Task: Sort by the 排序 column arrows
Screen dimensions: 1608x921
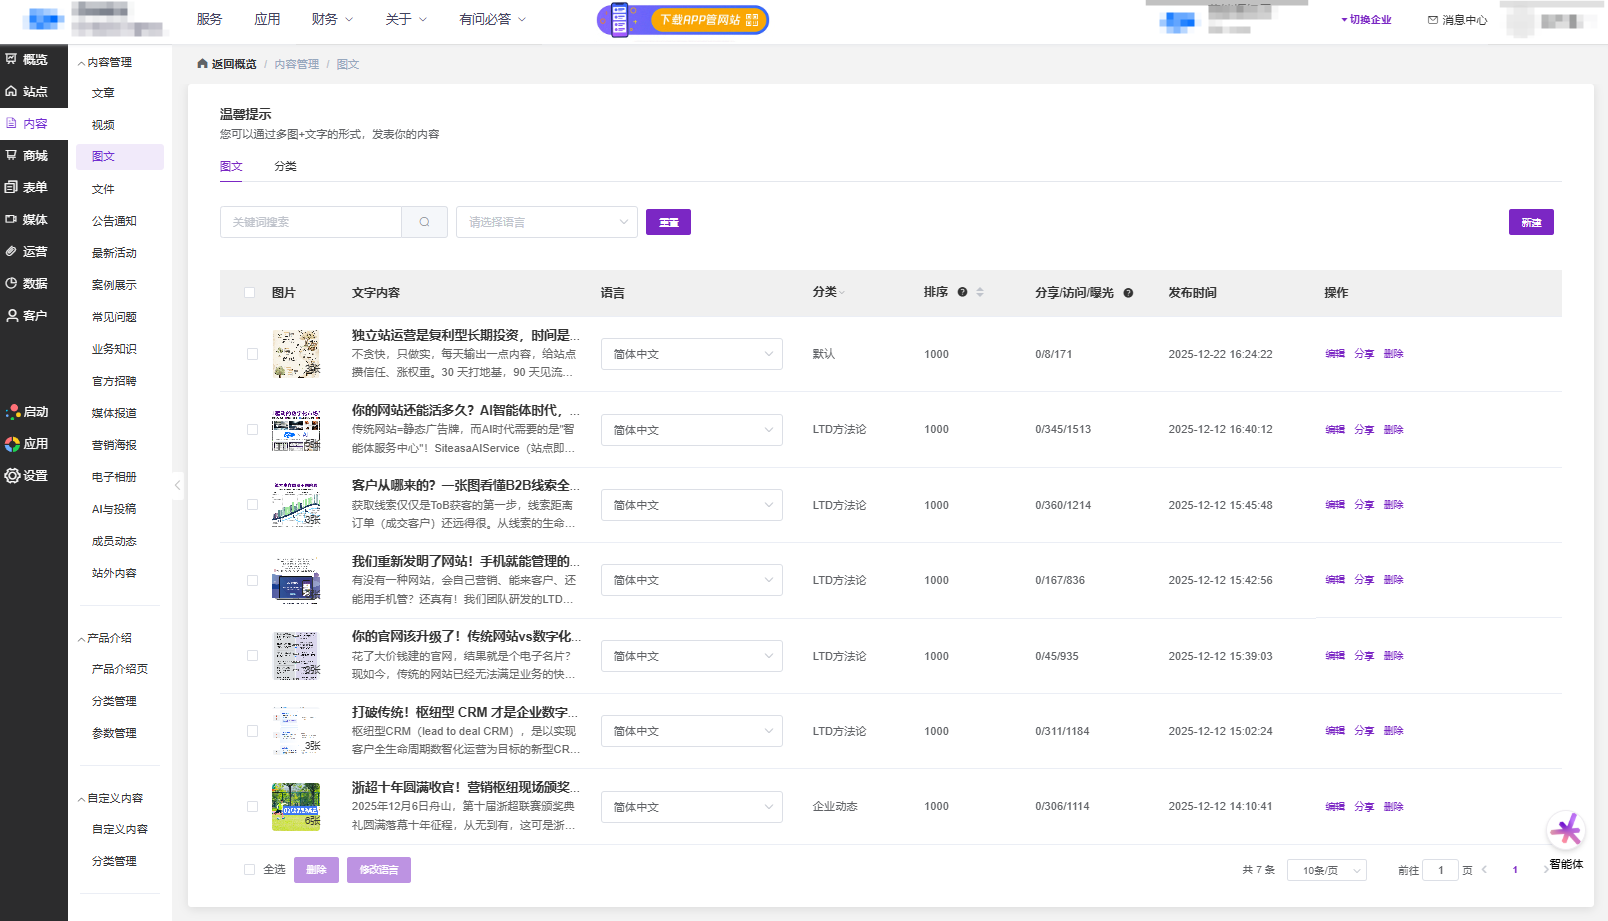Action: (980, 293)
